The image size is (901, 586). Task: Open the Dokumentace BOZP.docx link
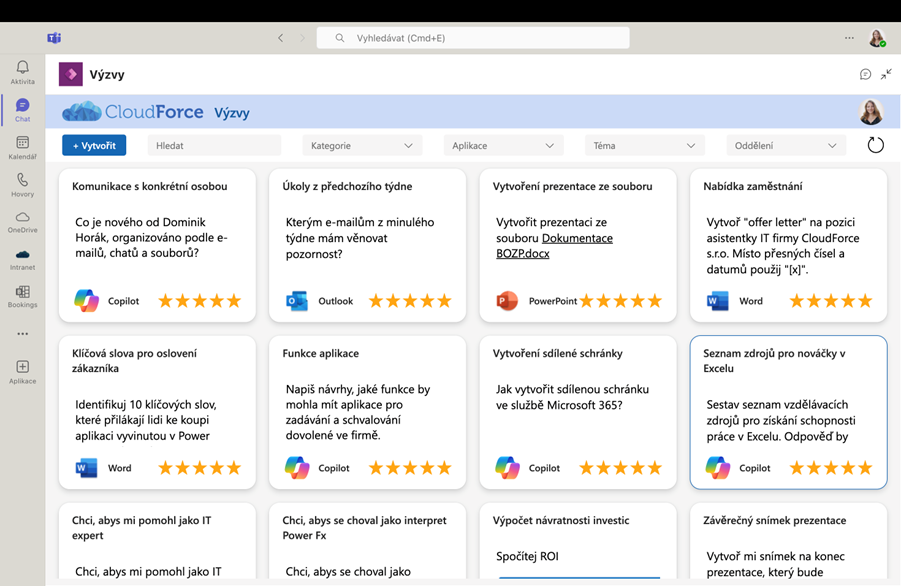tap(555, 246)
